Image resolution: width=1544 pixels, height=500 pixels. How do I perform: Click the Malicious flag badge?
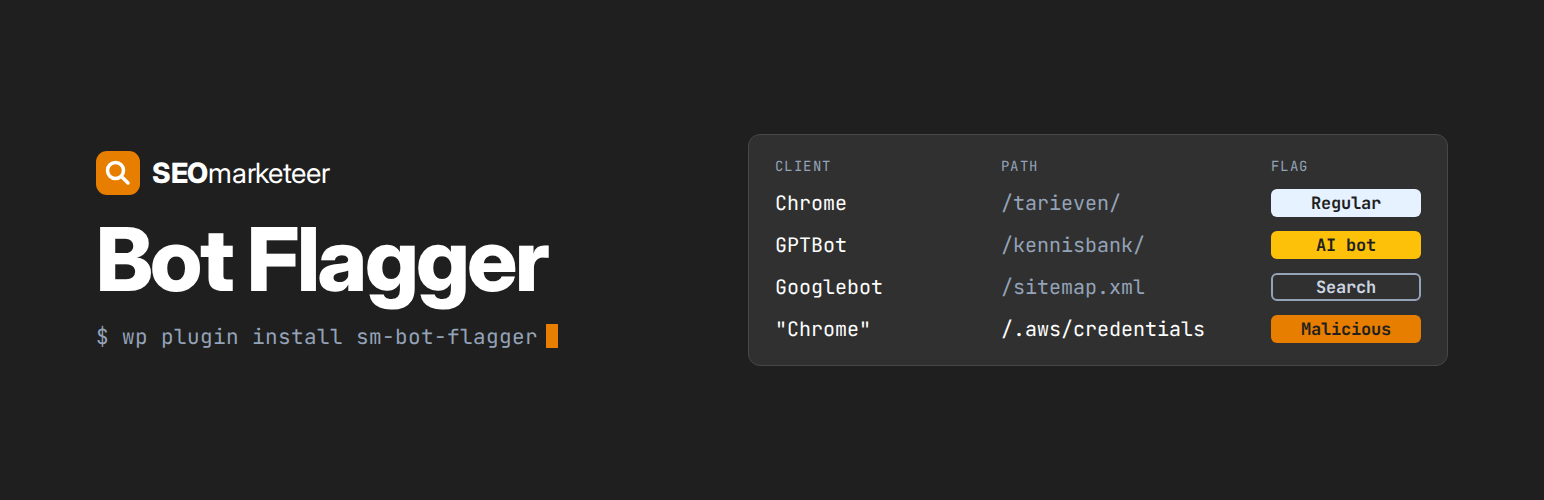click(x=1346, y=329)
